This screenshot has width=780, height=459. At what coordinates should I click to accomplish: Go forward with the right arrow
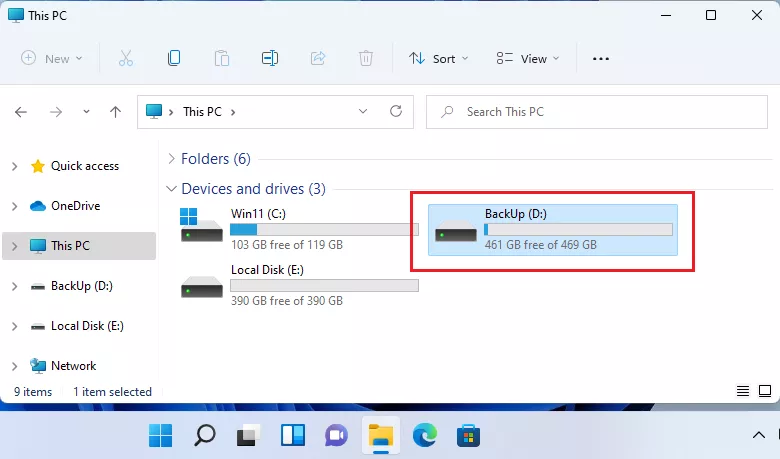tap(56, 112)
